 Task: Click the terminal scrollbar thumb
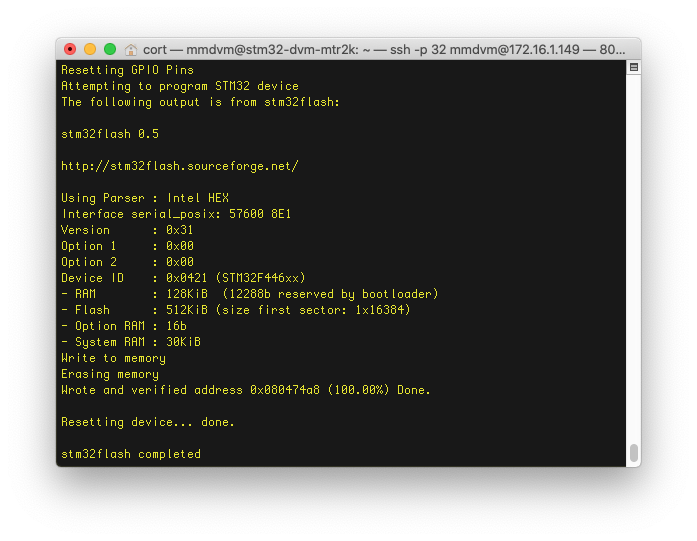pos(634,453)
